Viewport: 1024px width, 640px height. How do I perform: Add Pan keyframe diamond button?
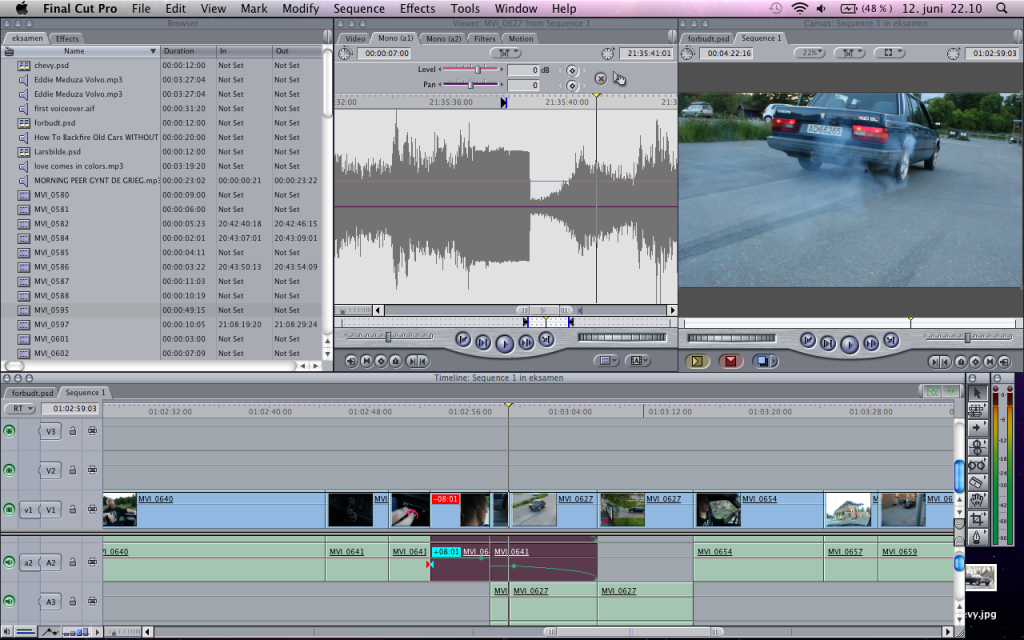(572, 86)
